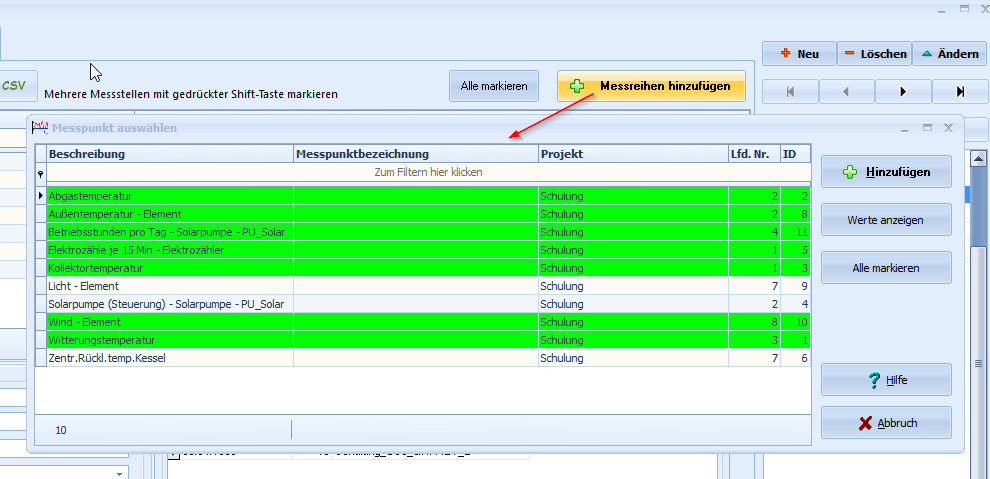Click Messreihen hinzufügen button
This screenshot has width=990, height=479.
click(x=651, y=87)
